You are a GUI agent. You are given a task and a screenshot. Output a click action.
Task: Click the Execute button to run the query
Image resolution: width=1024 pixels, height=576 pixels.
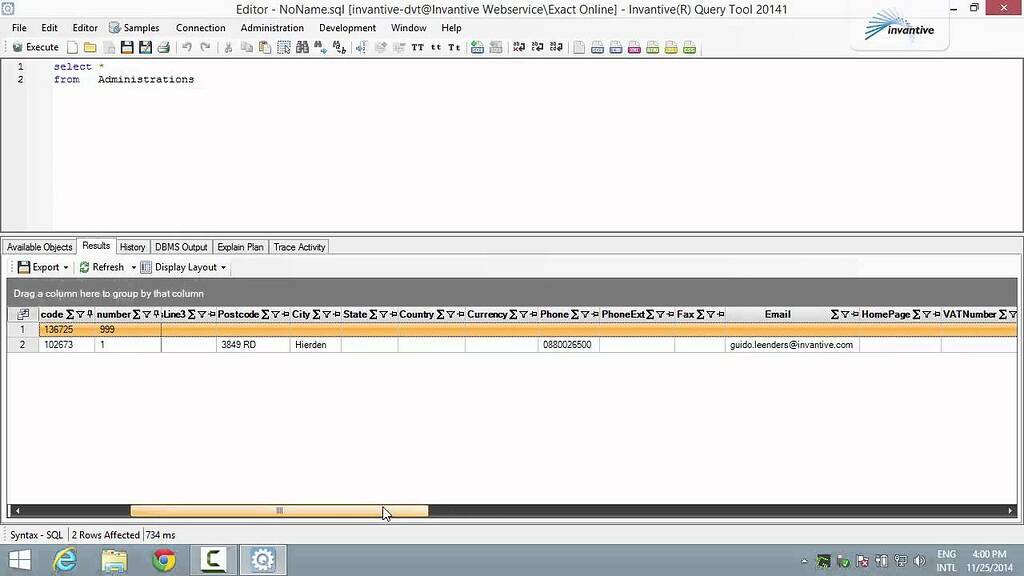click(36, 46)
